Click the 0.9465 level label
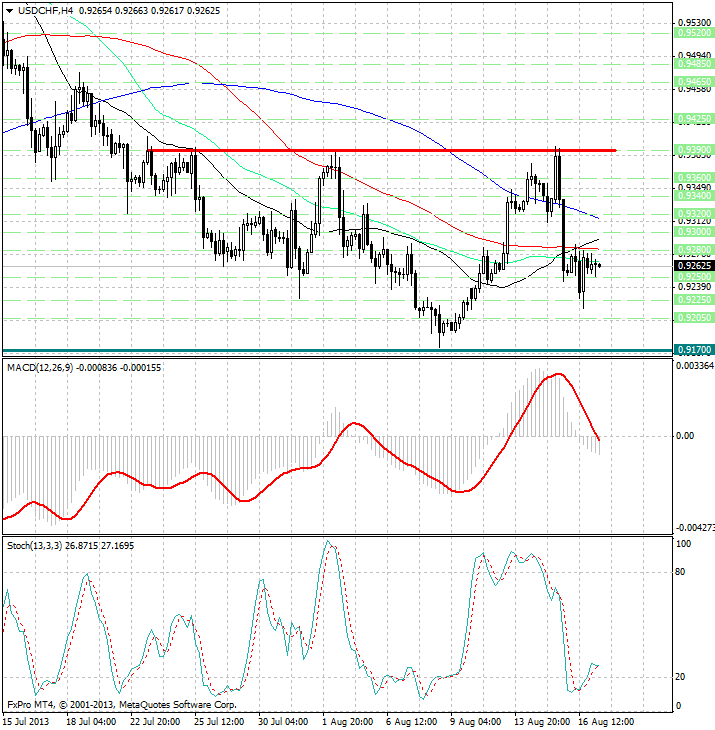The image size is (715, 730). click(x=693, y=82)
